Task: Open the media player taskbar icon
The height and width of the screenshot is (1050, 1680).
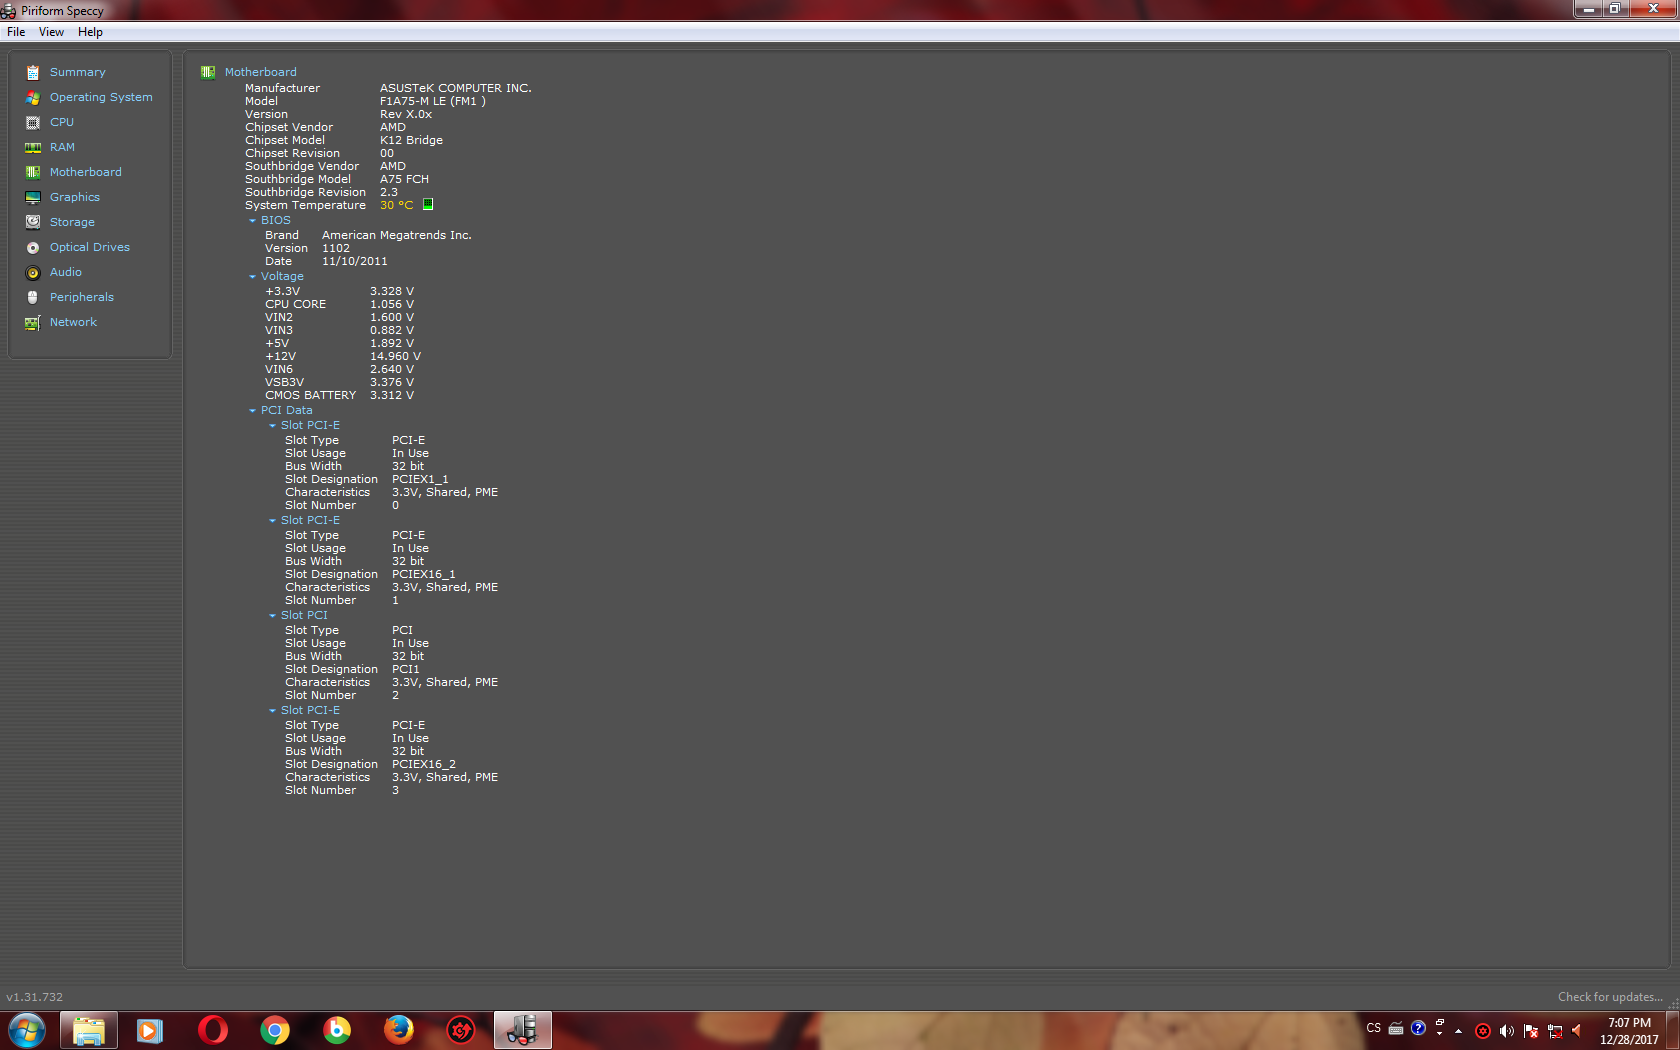Action: click(150, 1030)
